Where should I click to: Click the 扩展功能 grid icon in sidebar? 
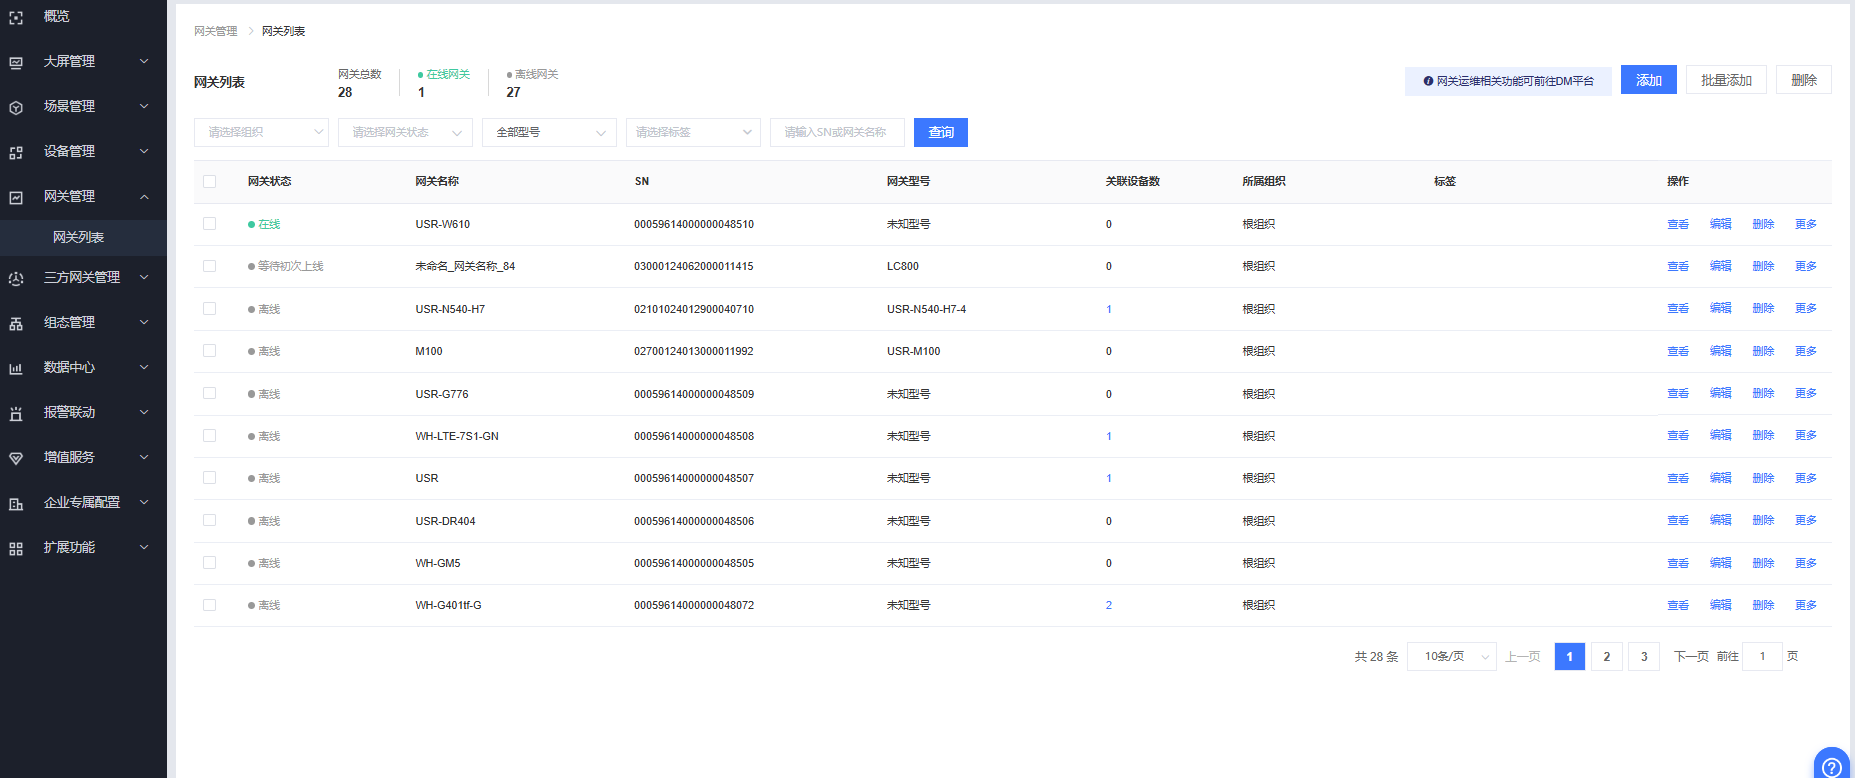pyautogui.click(x=16, y=548)
